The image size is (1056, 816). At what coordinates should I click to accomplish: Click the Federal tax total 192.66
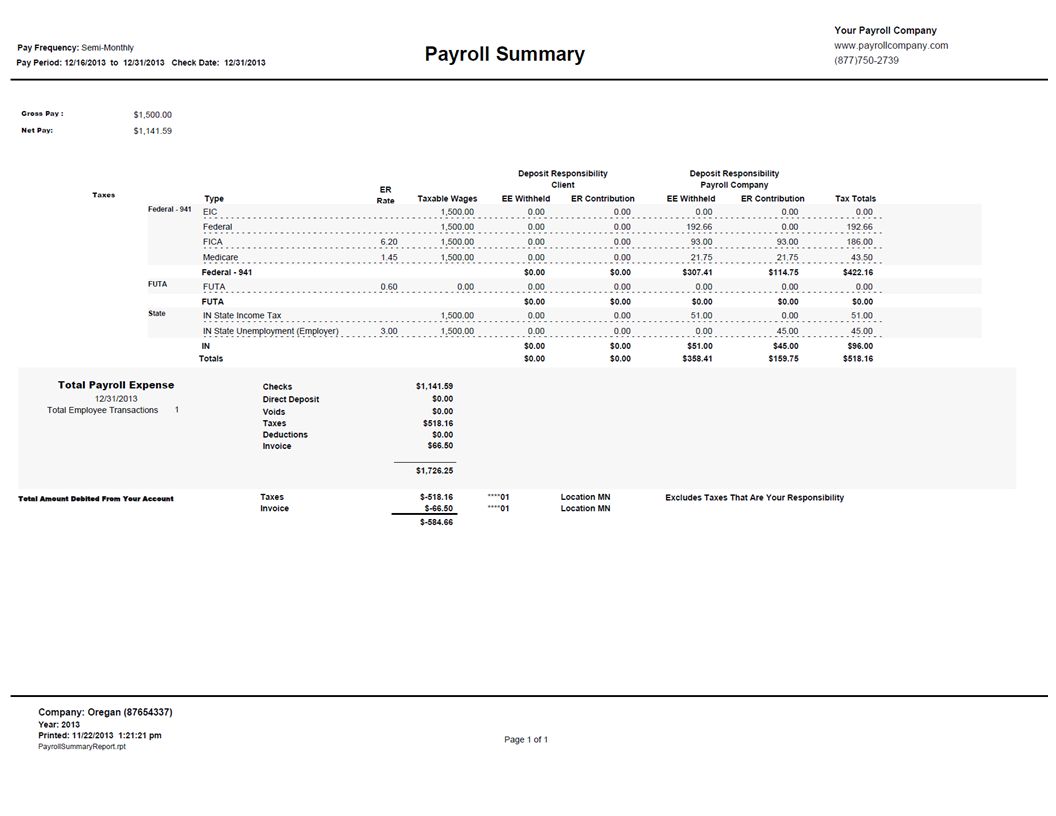coord(859,228)
